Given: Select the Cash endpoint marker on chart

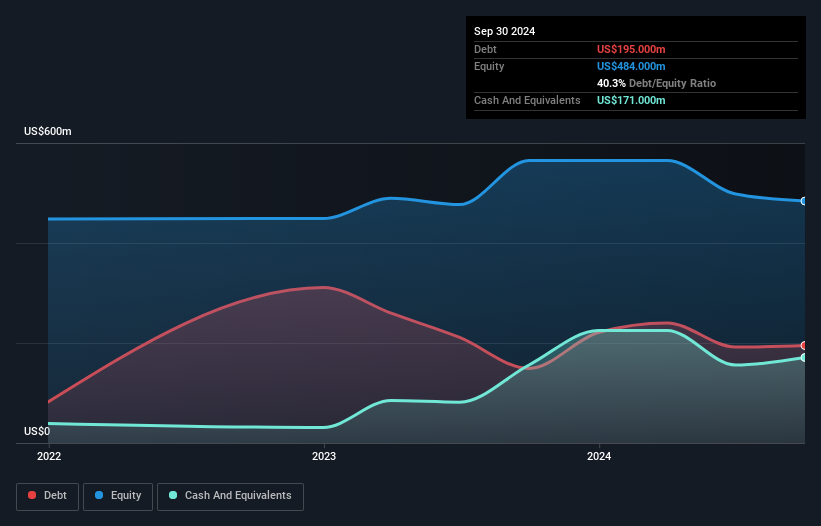Looking at the screenshot, I should coord(804,357).
